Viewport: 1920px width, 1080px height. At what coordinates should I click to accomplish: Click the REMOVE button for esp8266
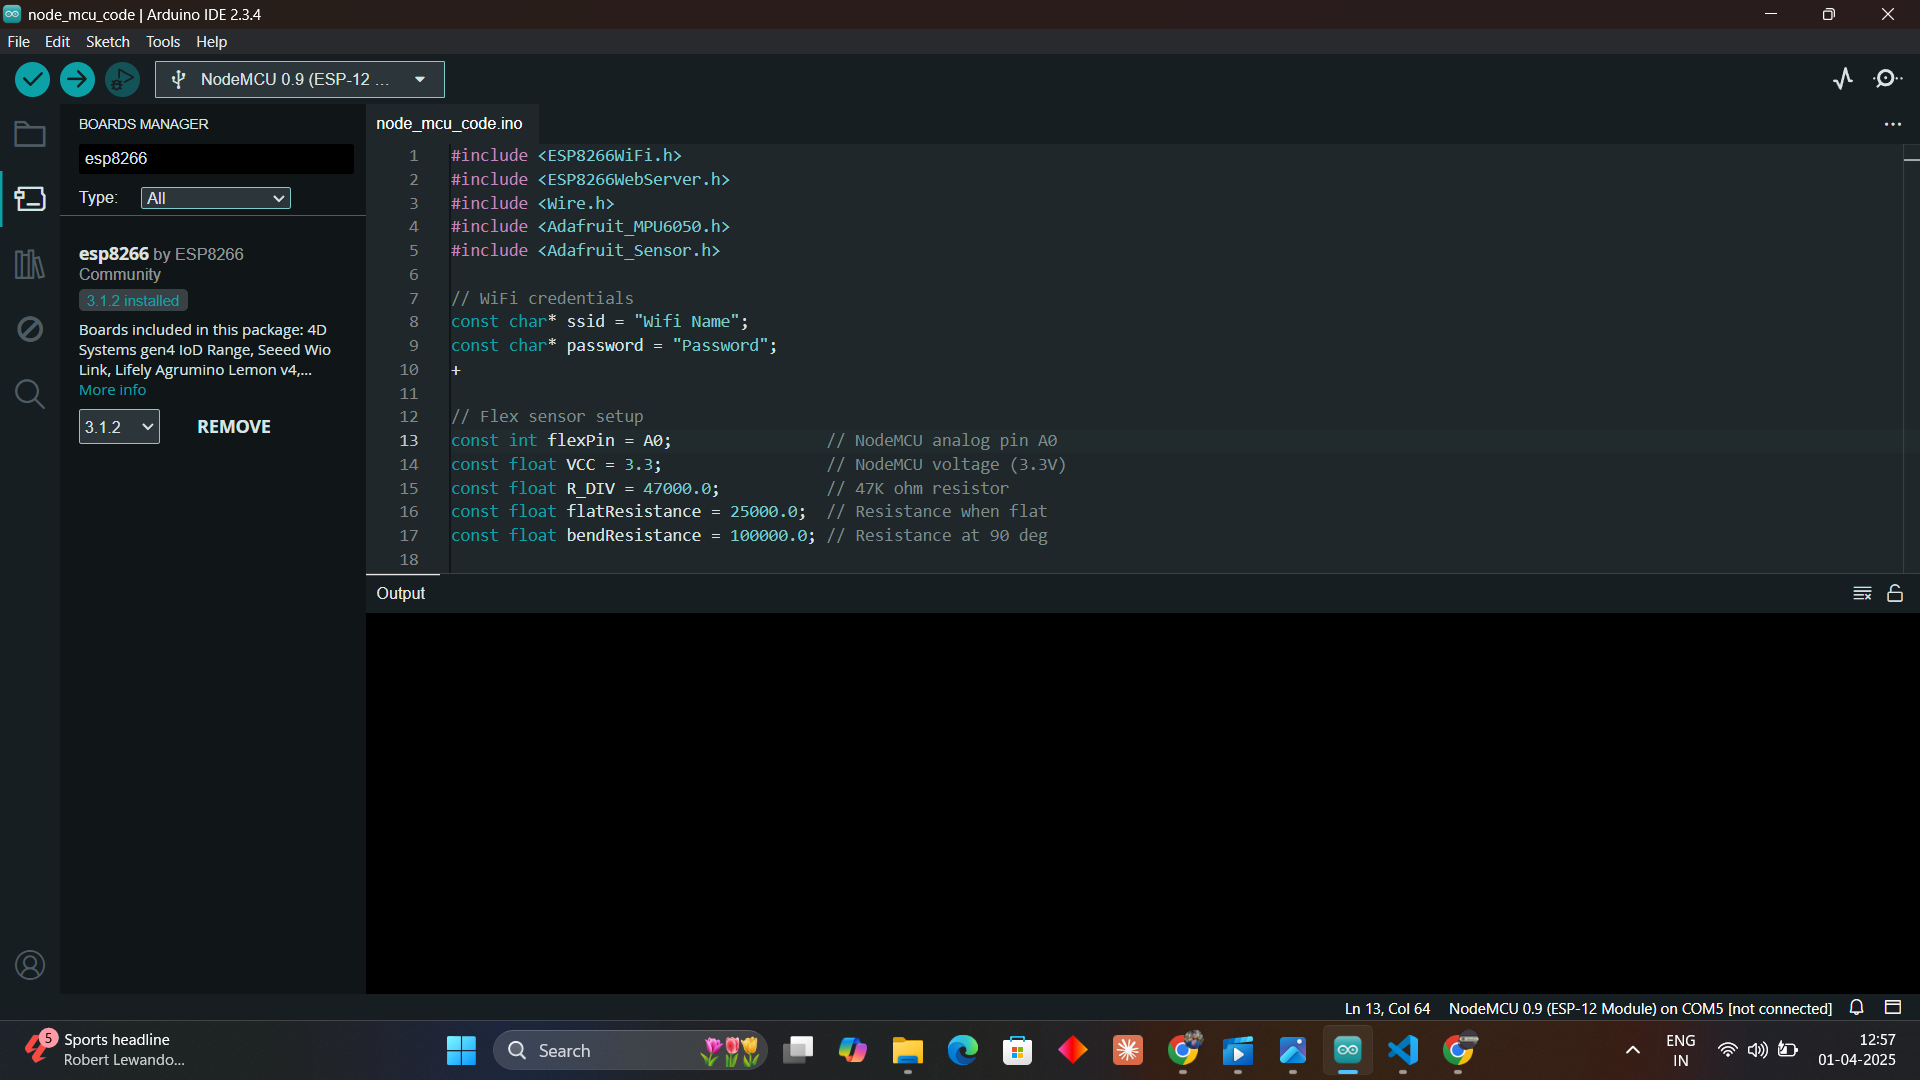point(234,427)
